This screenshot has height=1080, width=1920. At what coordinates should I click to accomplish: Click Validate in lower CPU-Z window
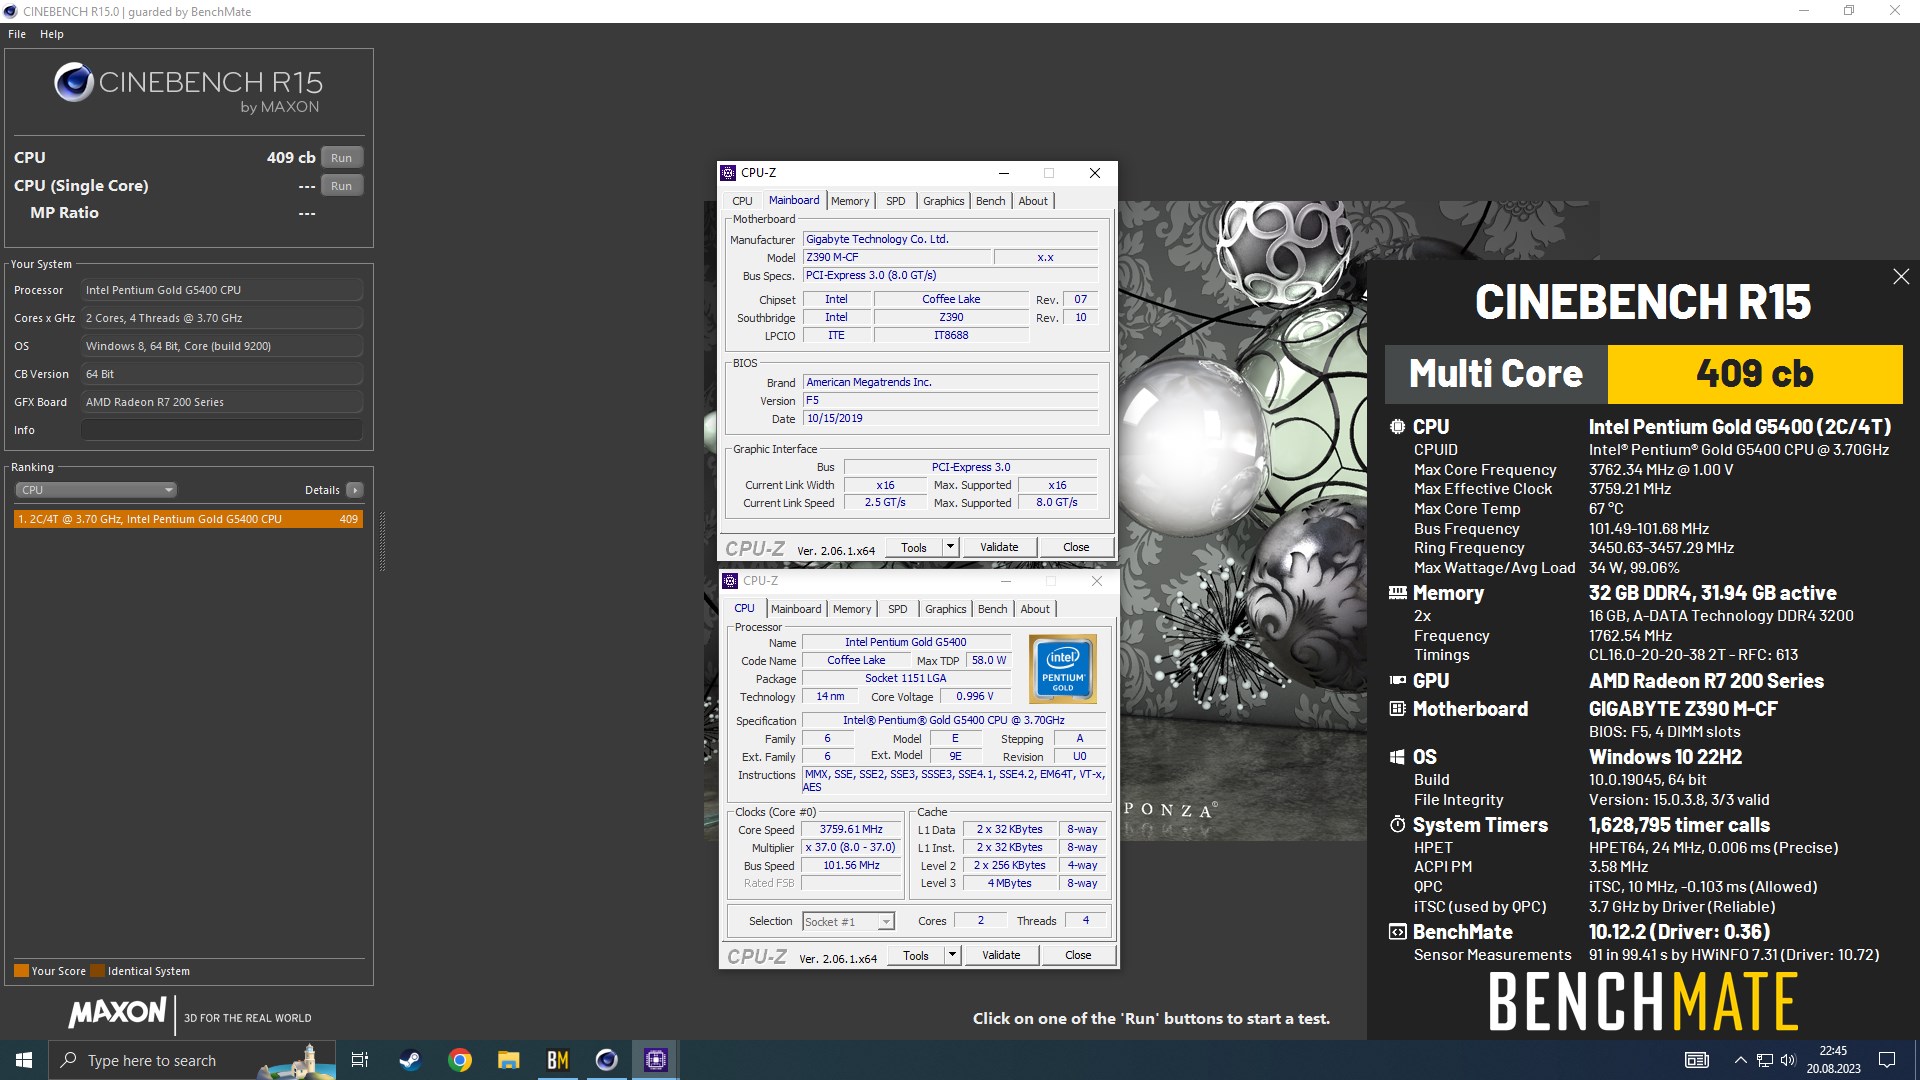point(1001,956)
